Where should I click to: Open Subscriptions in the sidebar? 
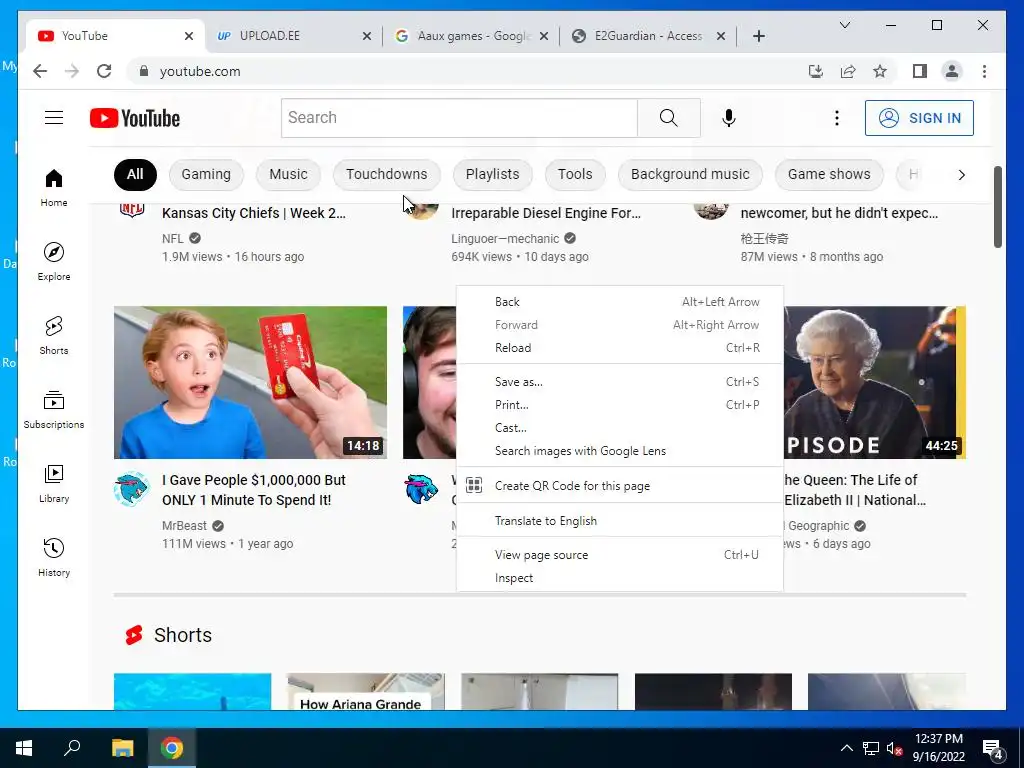pos(54,409)
